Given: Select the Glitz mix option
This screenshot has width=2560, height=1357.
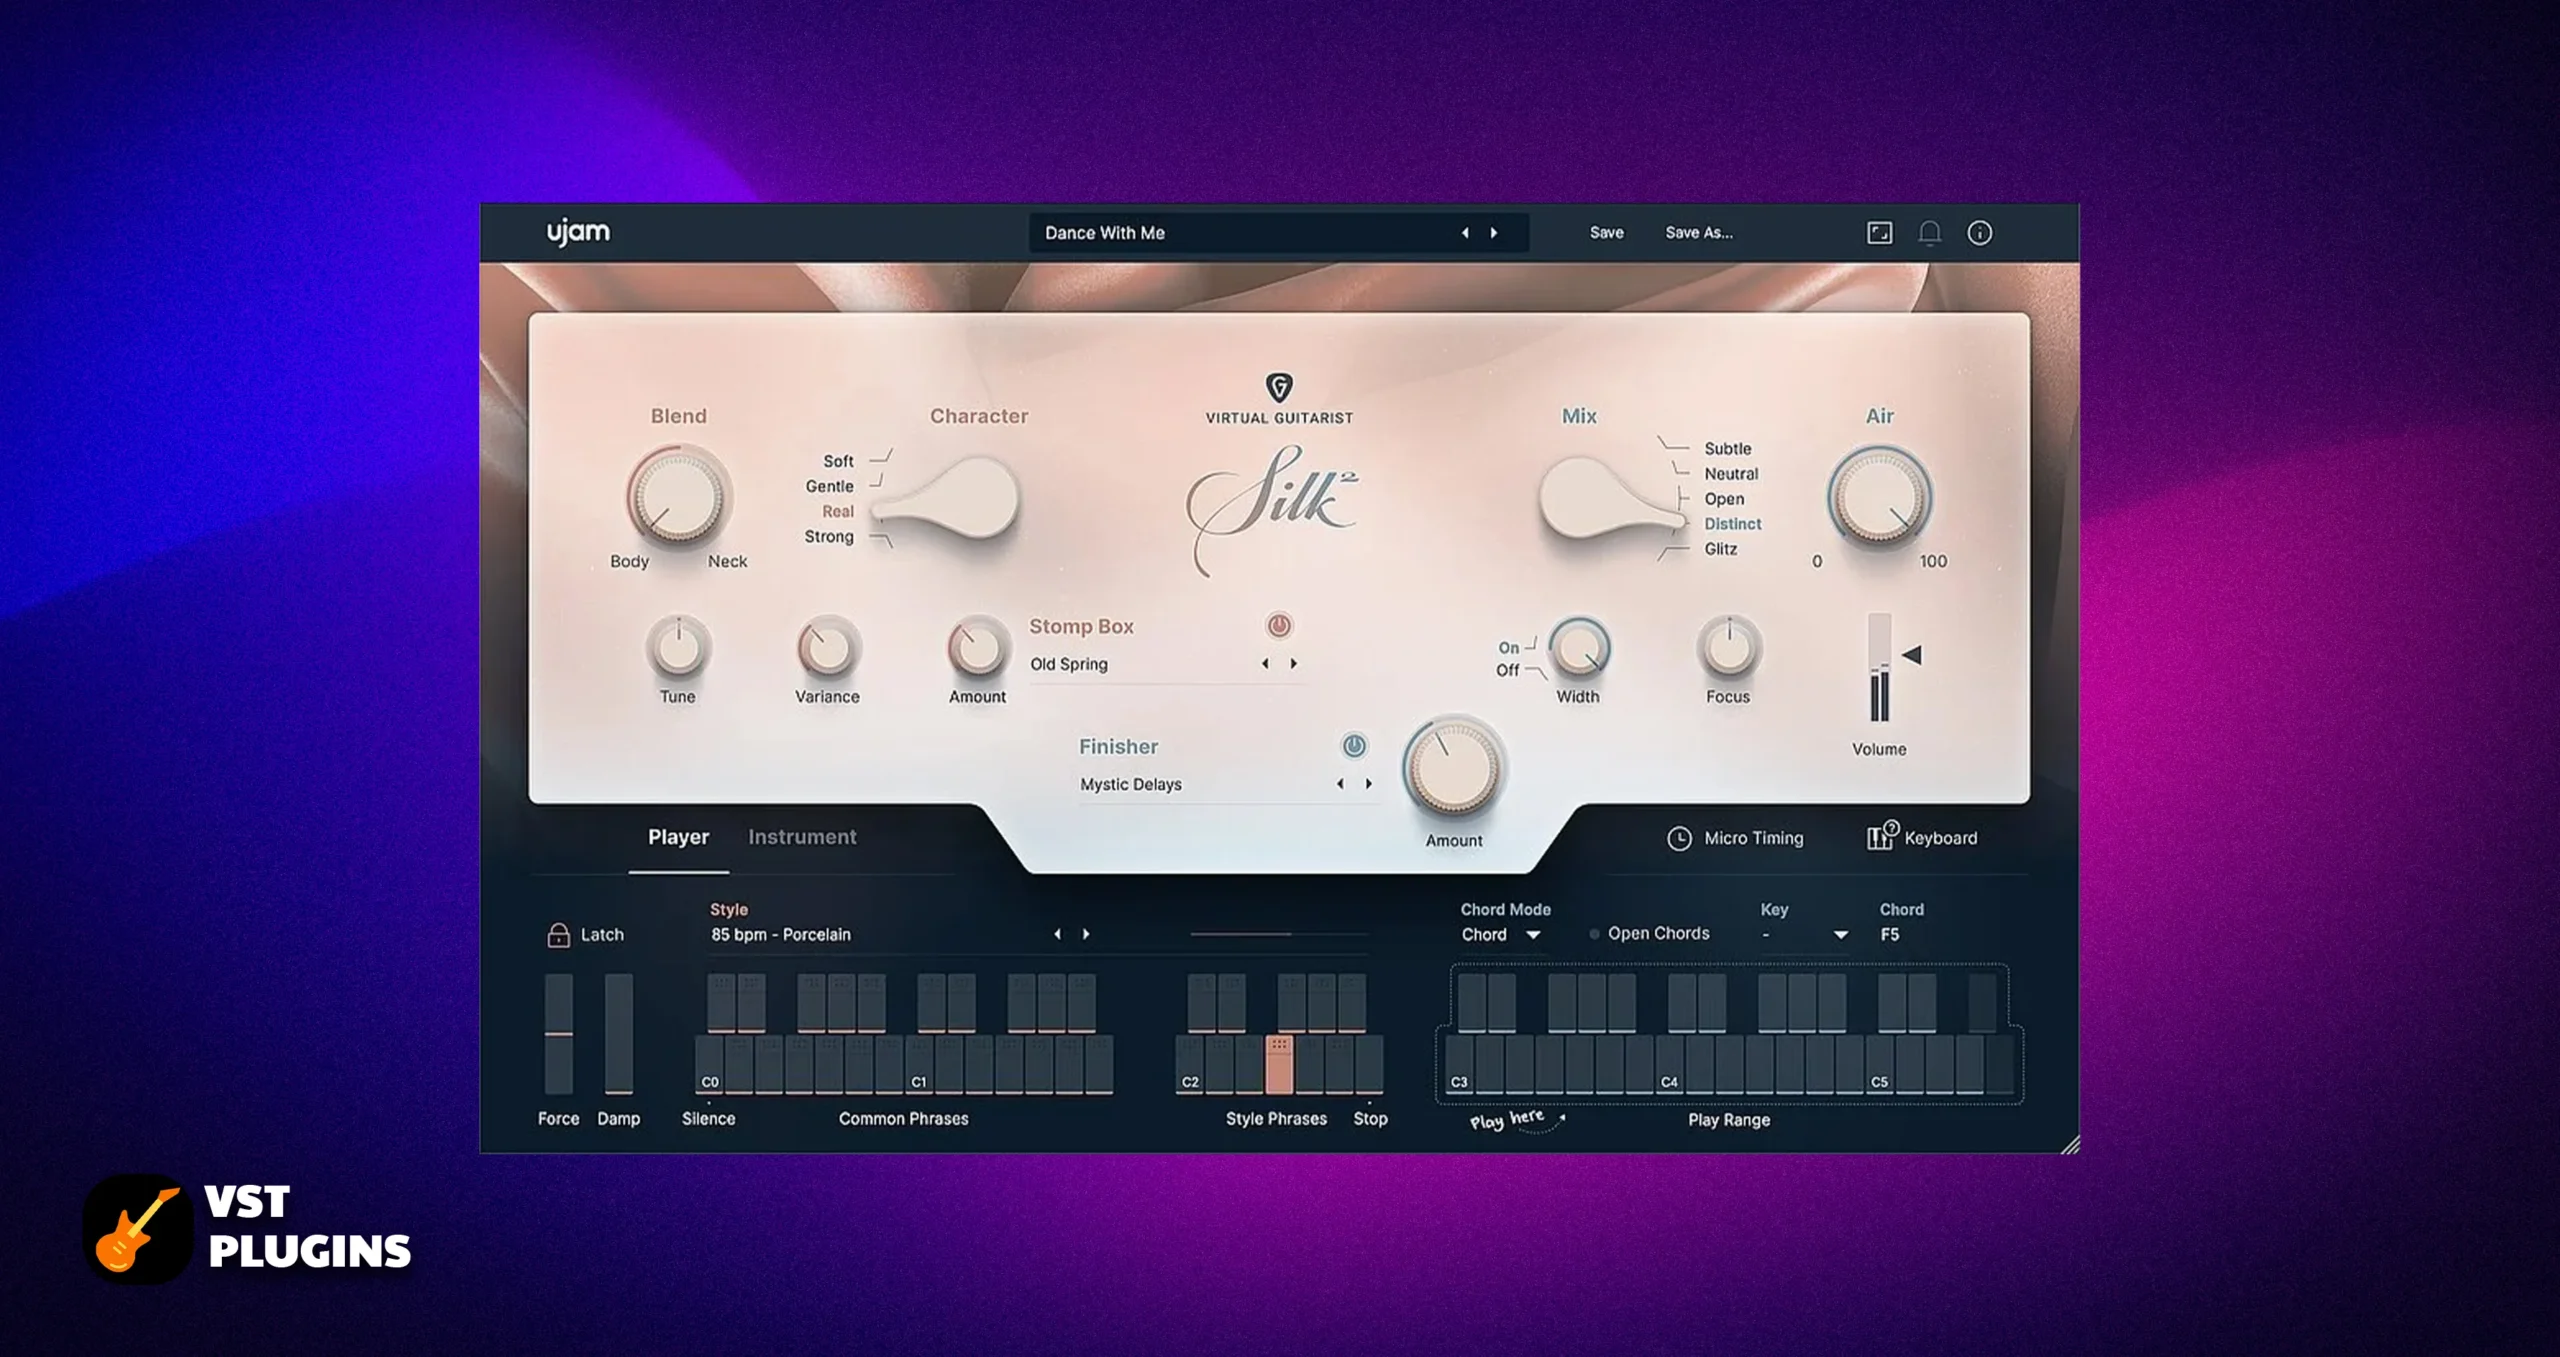Looking at the screenshot, I should coord(1720,548).
